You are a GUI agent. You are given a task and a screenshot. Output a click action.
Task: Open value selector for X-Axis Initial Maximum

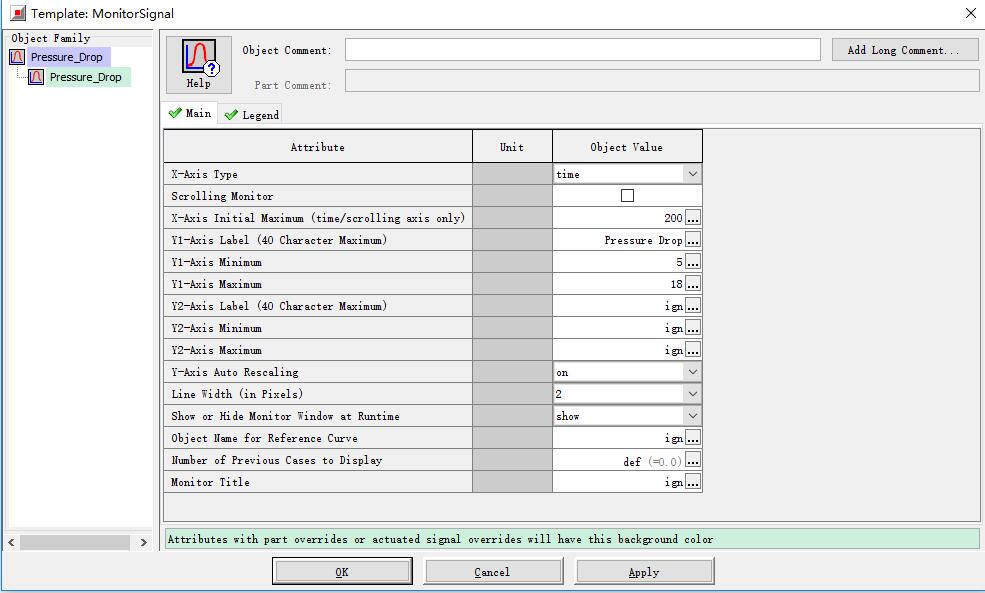pos(693,218)
